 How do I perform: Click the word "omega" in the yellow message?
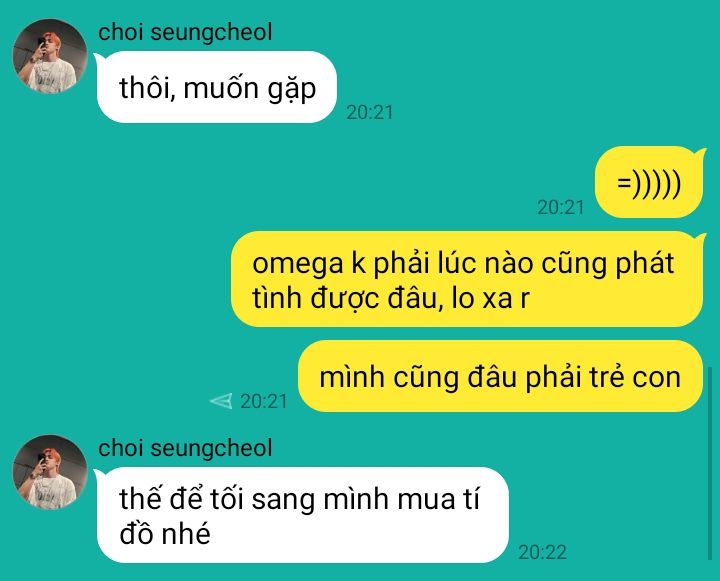298,264
